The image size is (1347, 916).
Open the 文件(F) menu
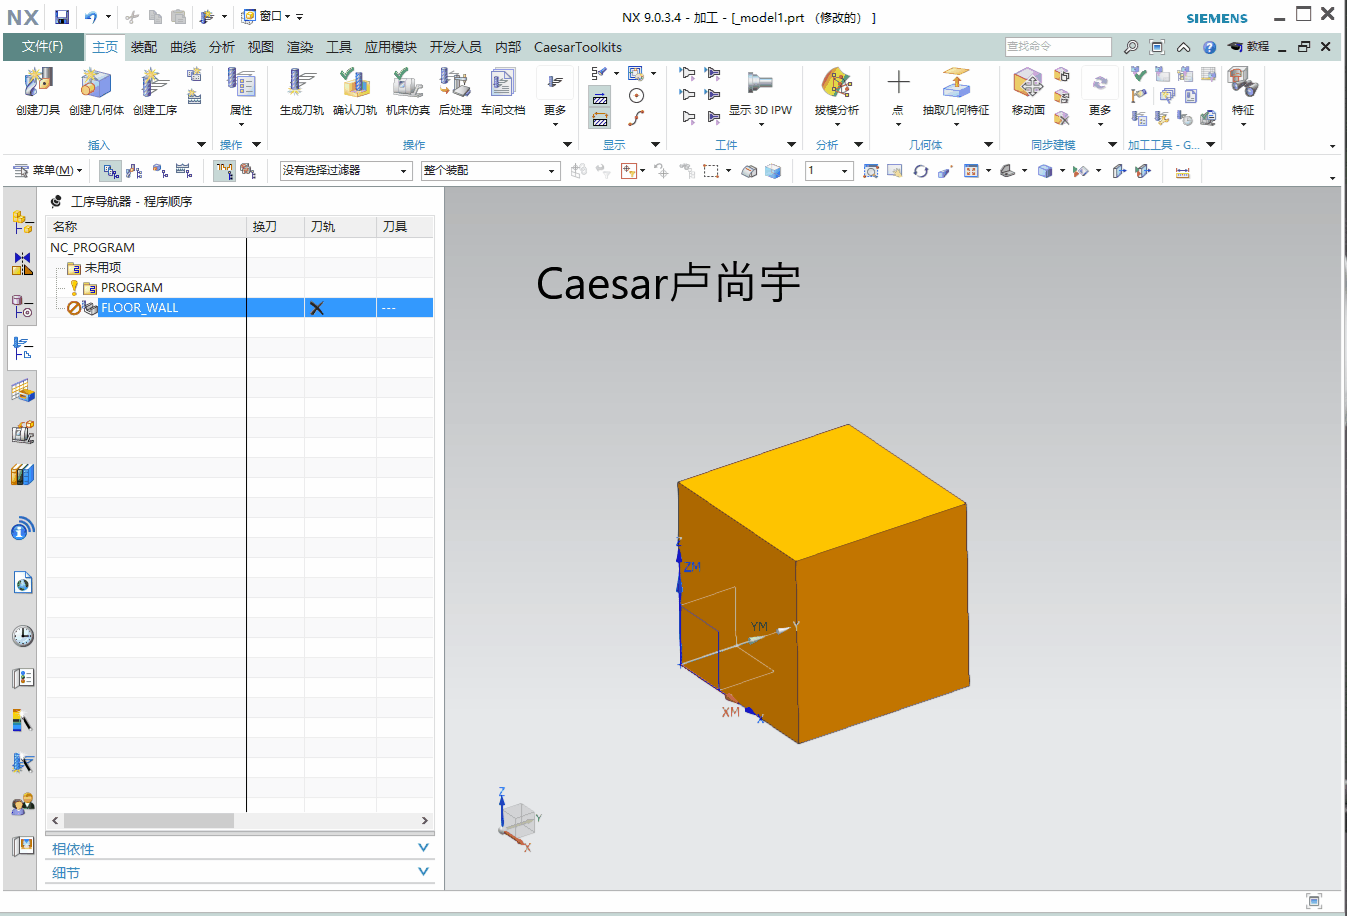[x=42, y=47]
